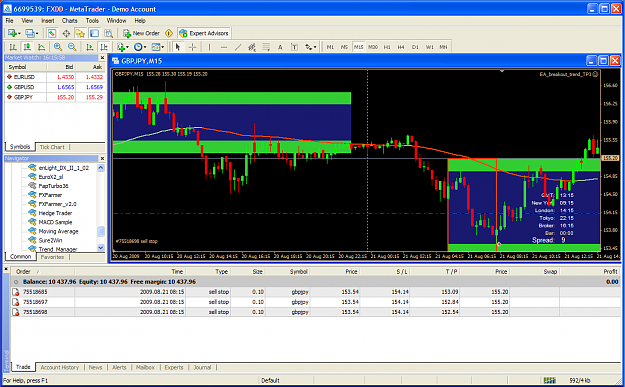The height and width of the screenshot is (387, 625).
Task: Switch to line chart type icon
Action: click(41, 47)
